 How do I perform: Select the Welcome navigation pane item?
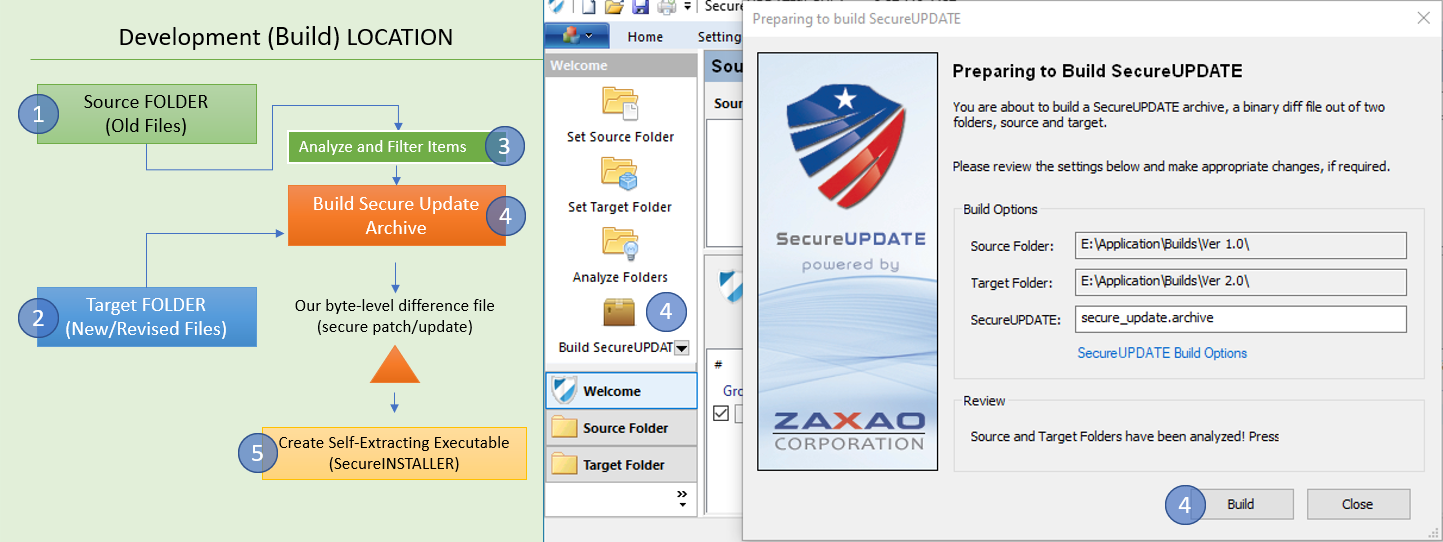click(x=621, y=391)
